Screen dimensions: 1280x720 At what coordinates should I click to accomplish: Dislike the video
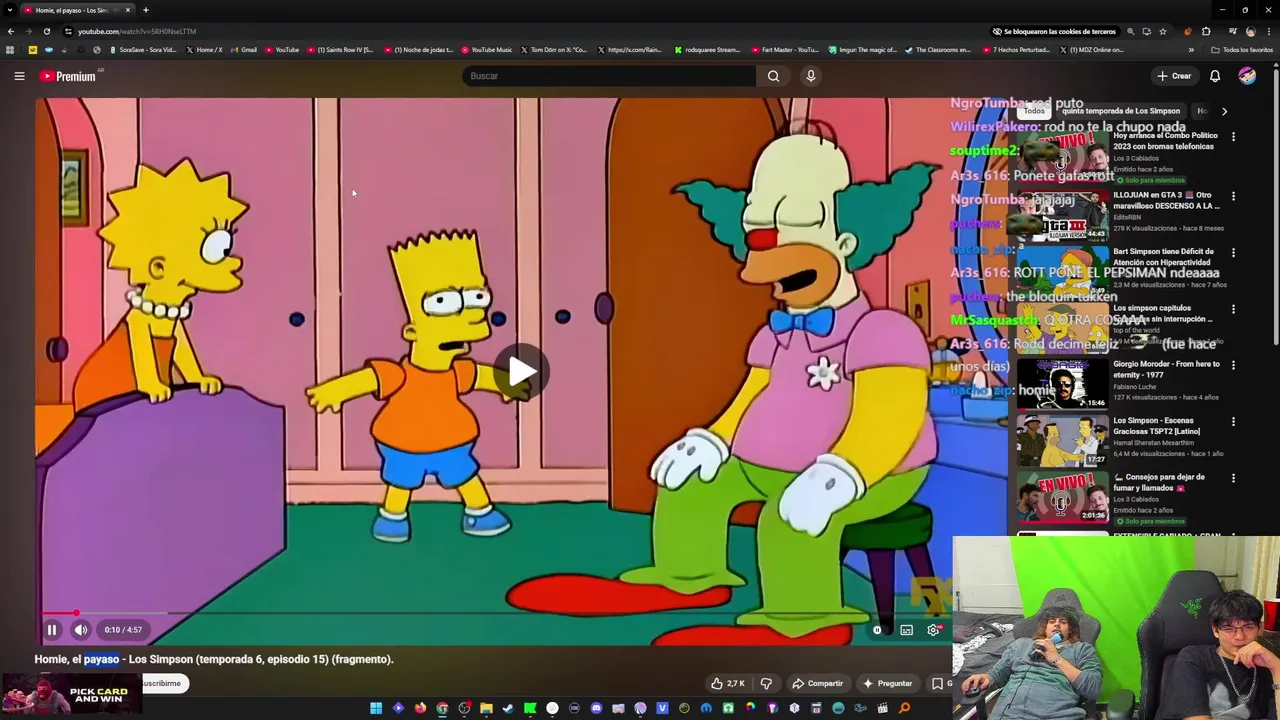pos(766,684)
